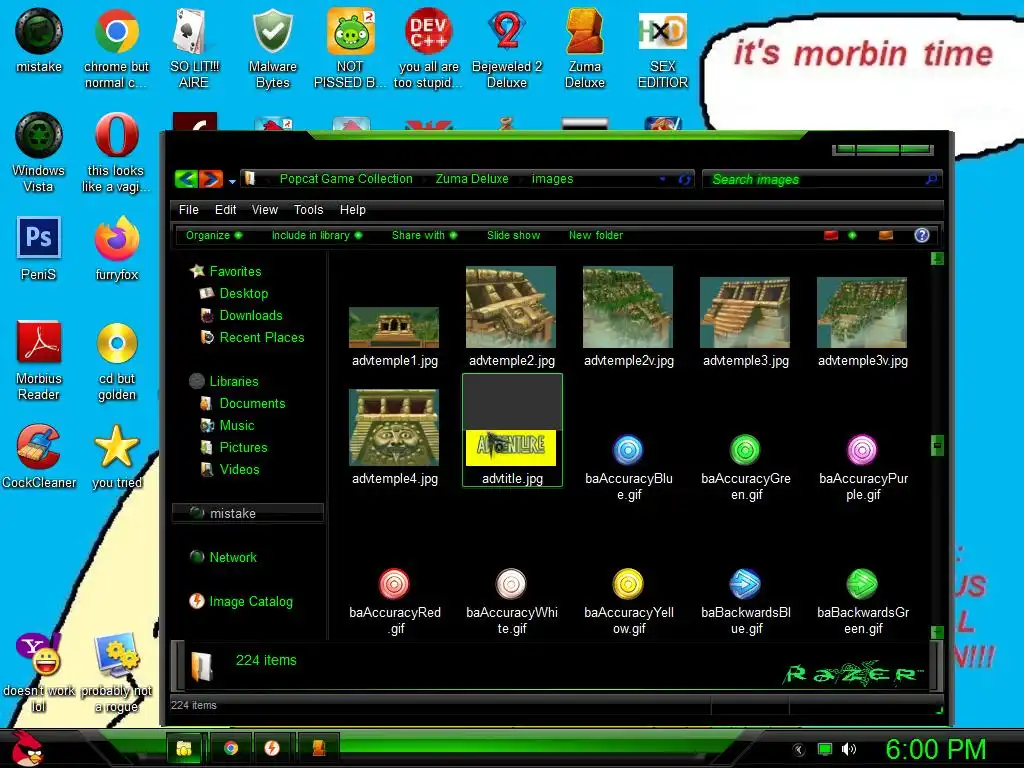Expand the address bar history dropdown
Viewport: 1024px width, 768px height.
[663, 179]
